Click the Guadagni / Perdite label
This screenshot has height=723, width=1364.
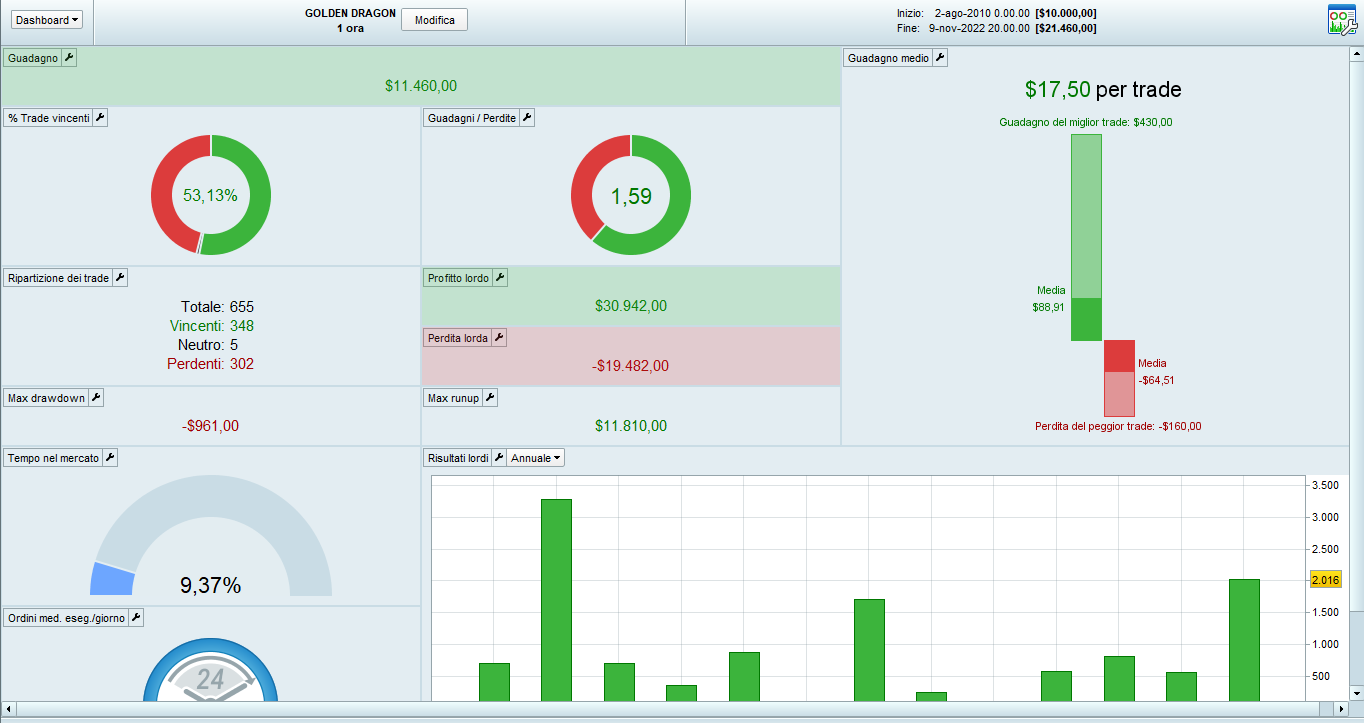472,118
